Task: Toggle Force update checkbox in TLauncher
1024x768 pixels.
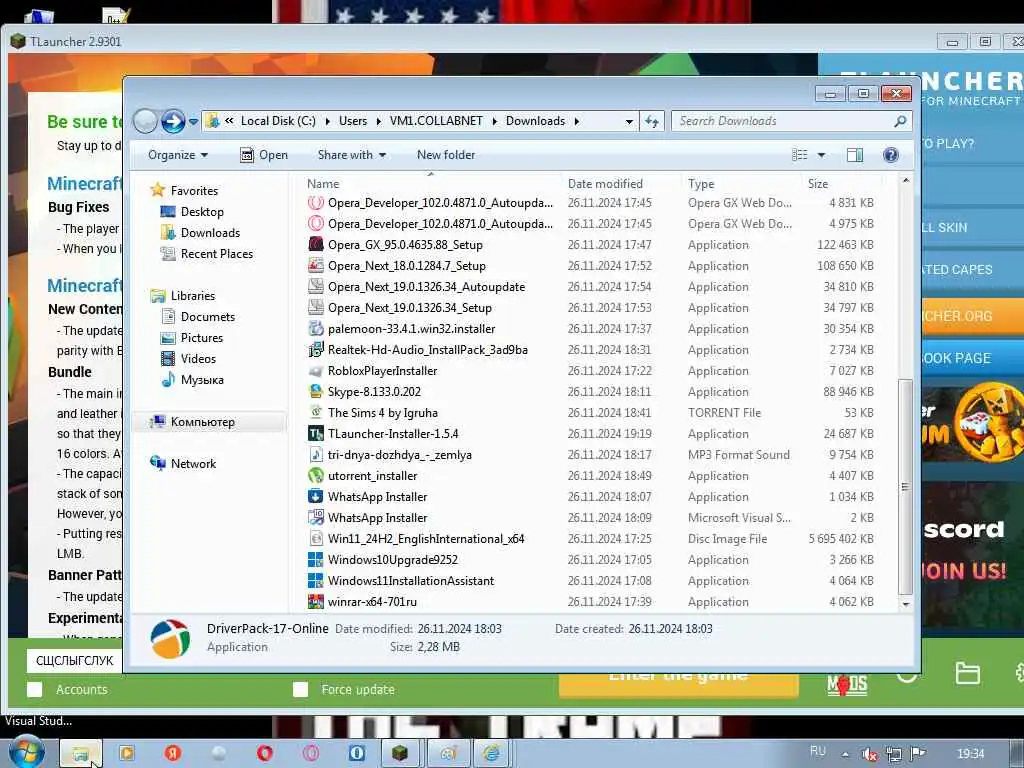Action: [x=300, y=690]
